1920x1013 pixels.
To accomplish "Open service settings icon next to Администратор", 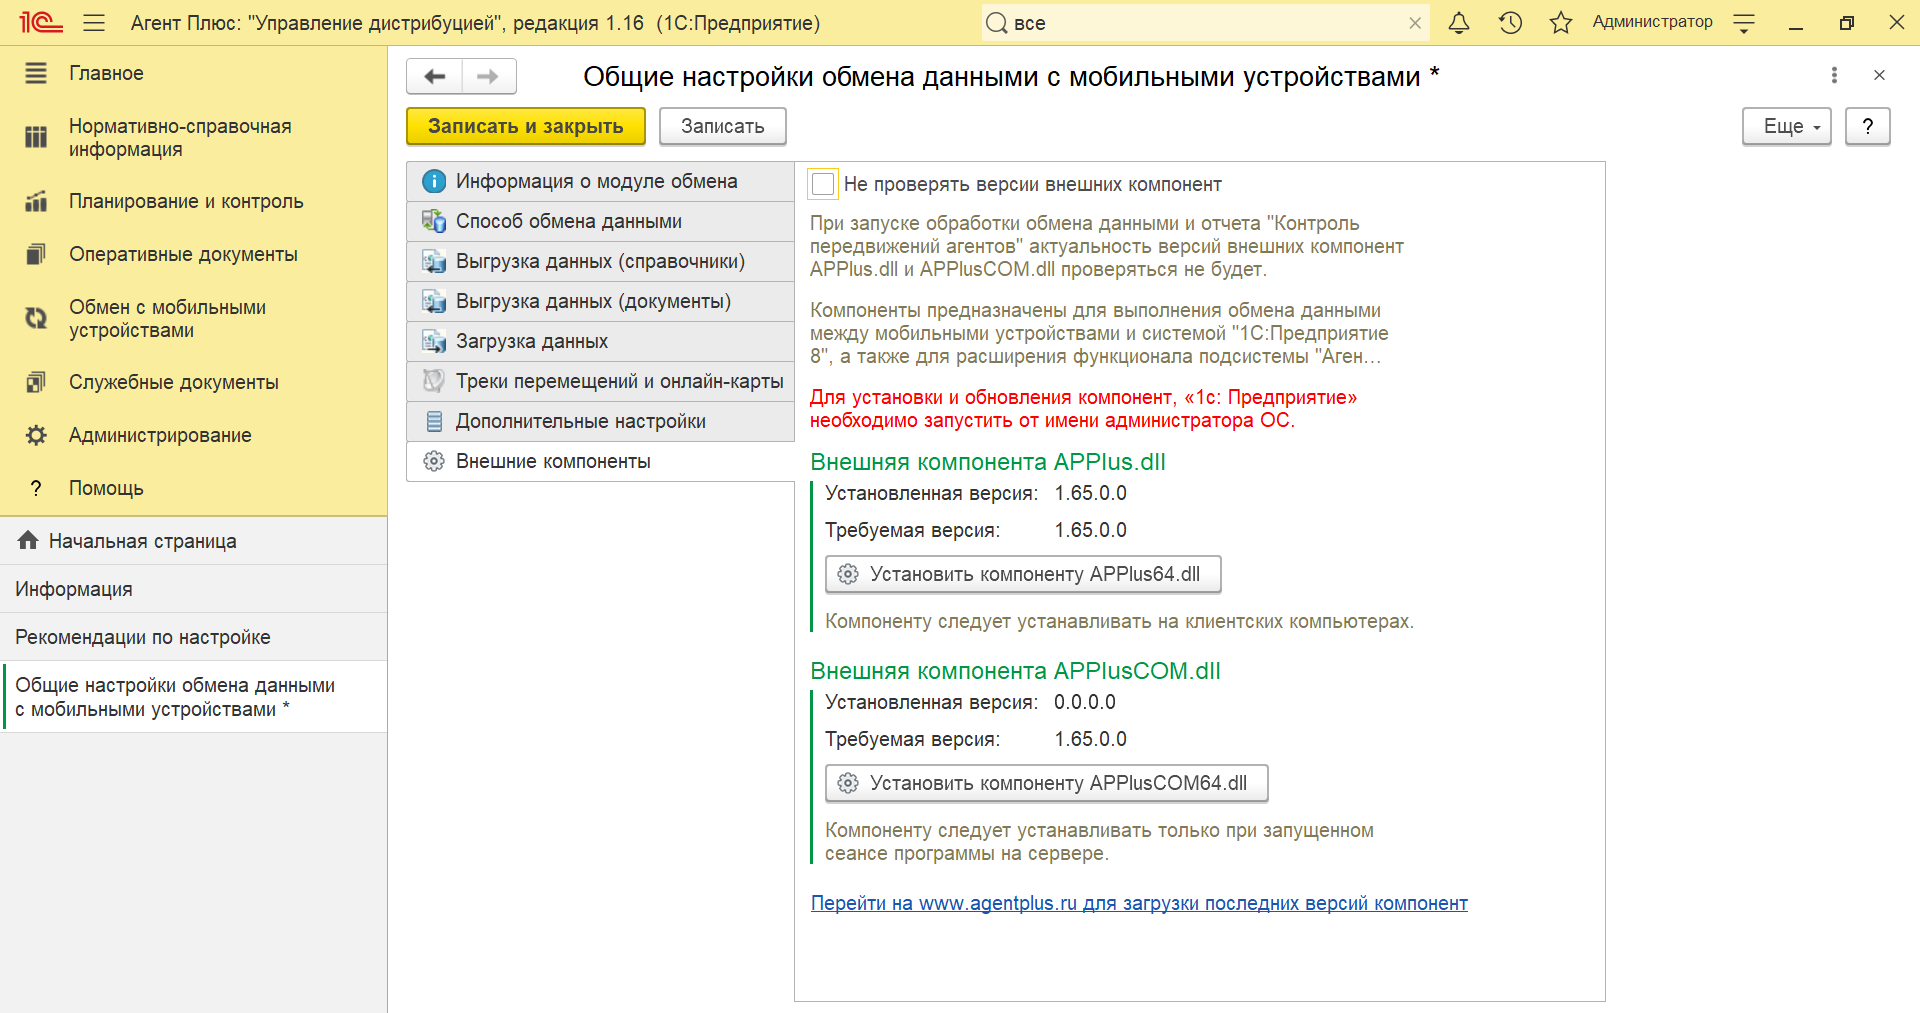I will (1744, 23).
